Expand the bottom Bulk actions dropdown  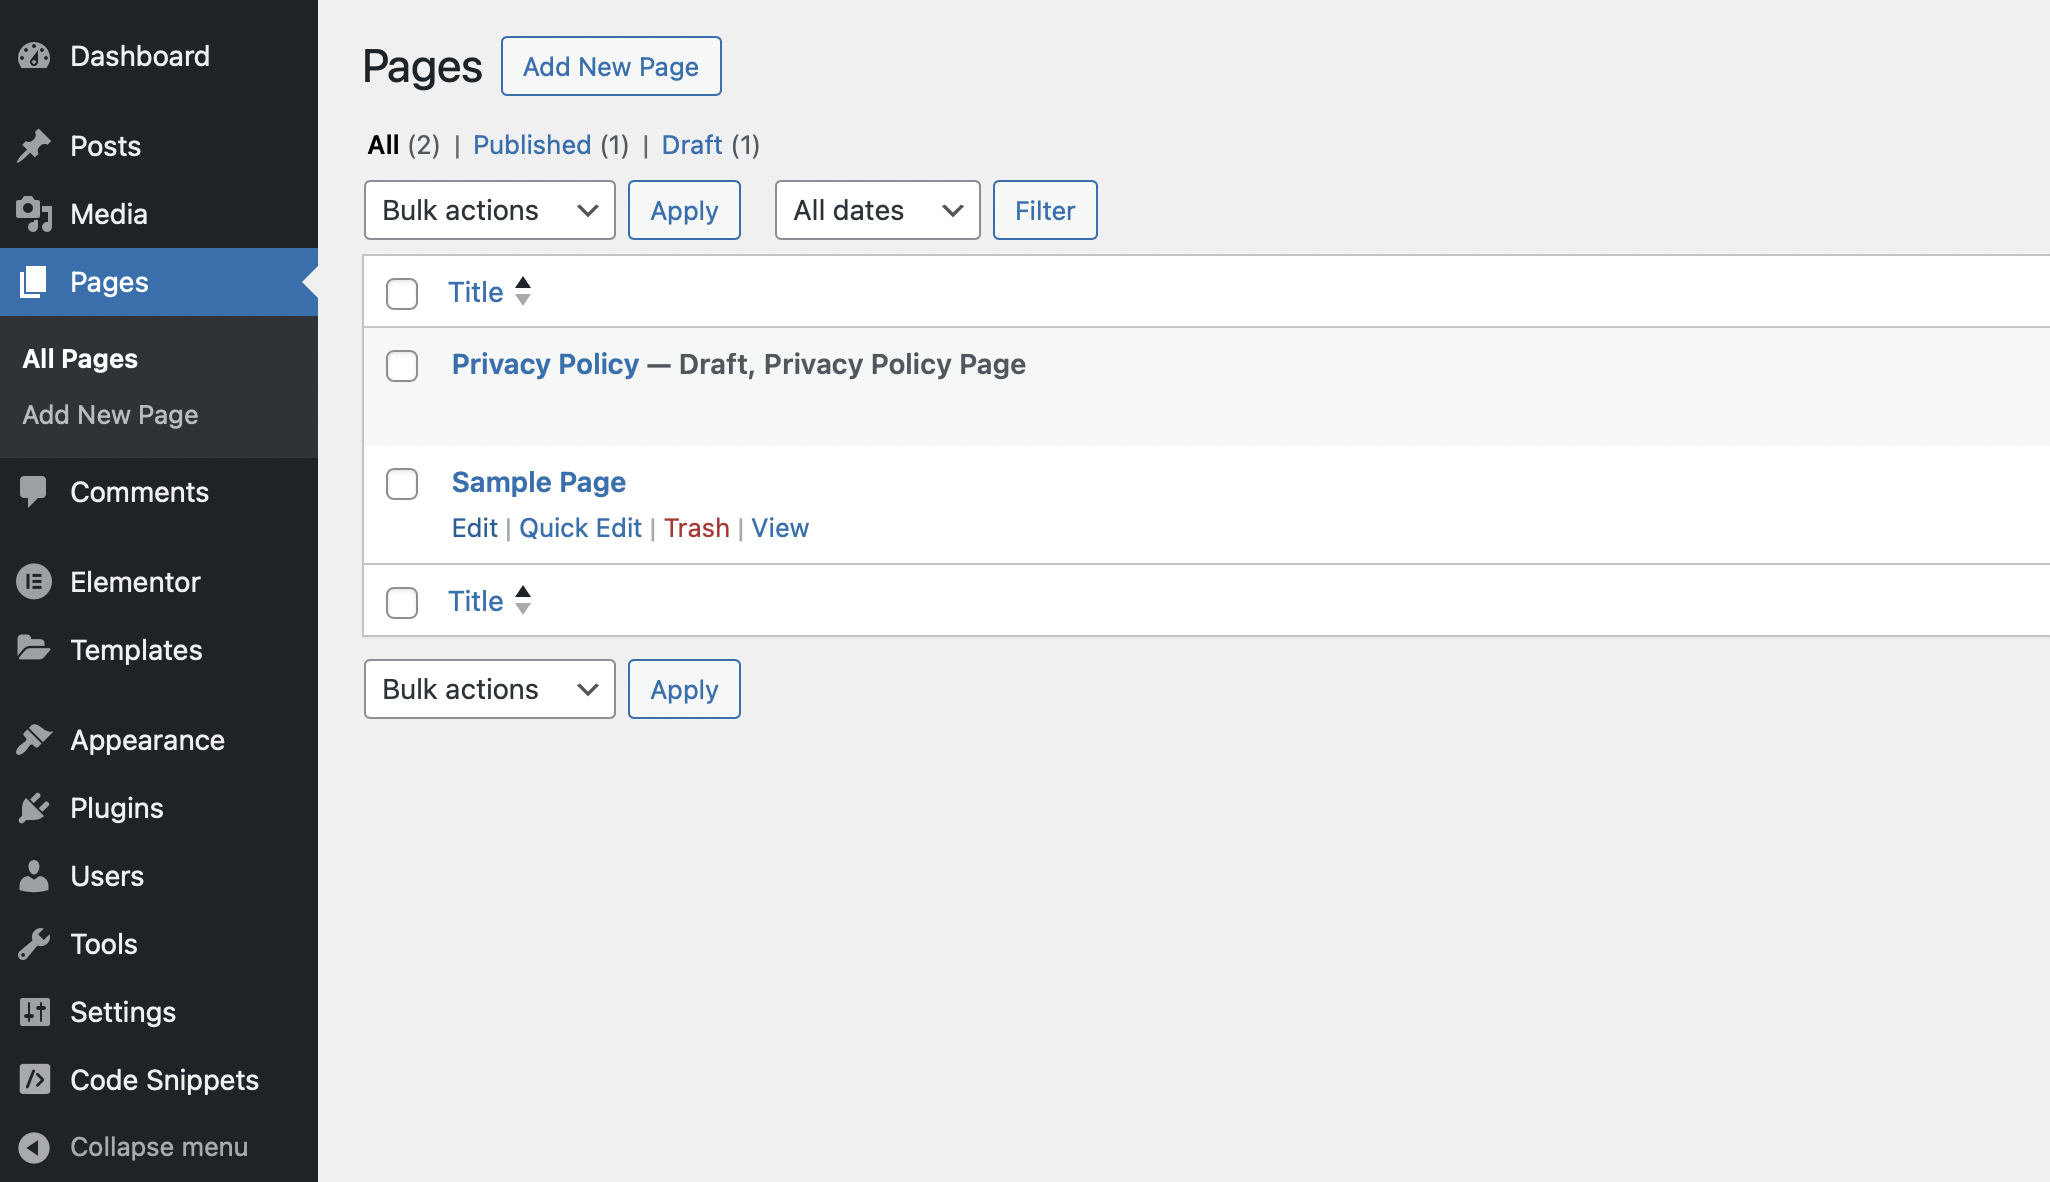coord(490,688)
